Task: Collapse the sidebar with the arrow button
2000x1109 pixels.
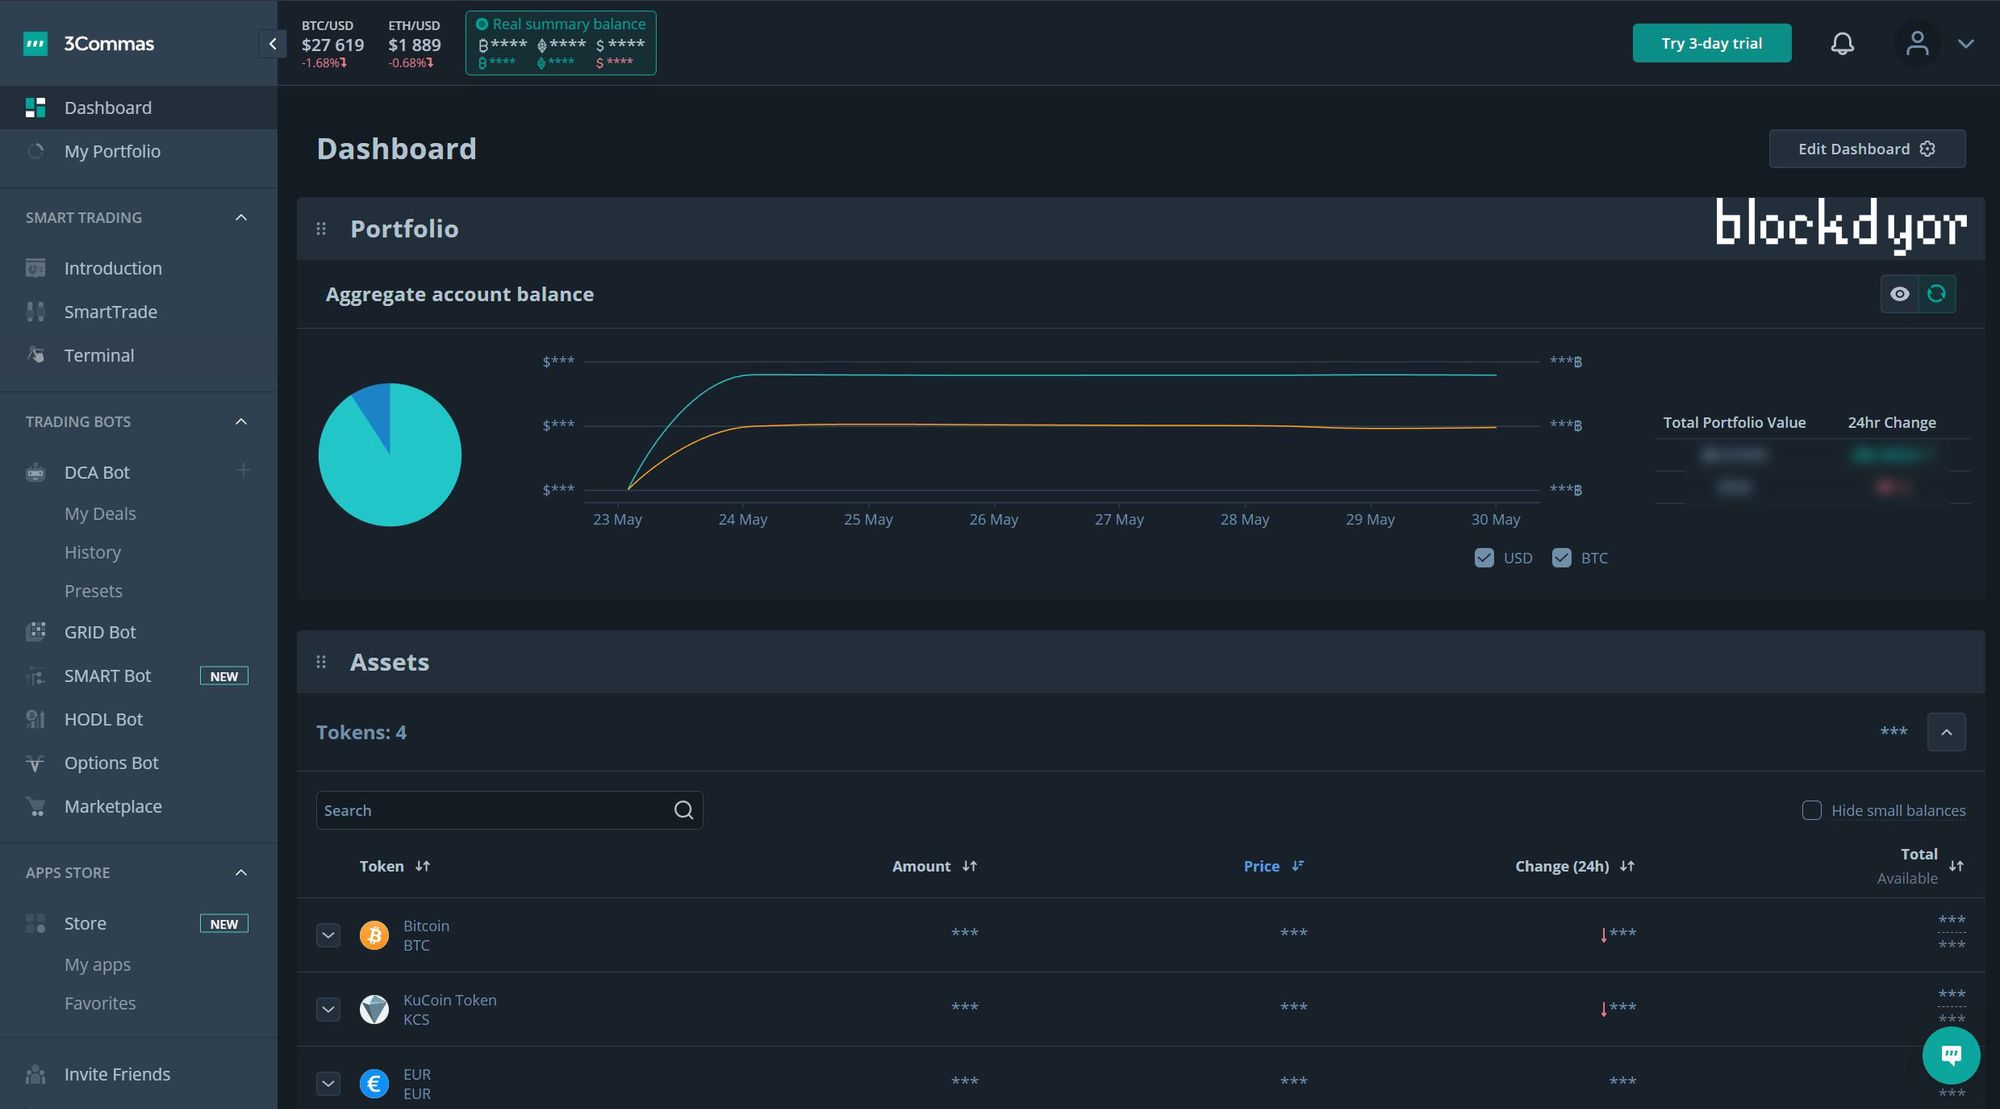Action: 272,43
